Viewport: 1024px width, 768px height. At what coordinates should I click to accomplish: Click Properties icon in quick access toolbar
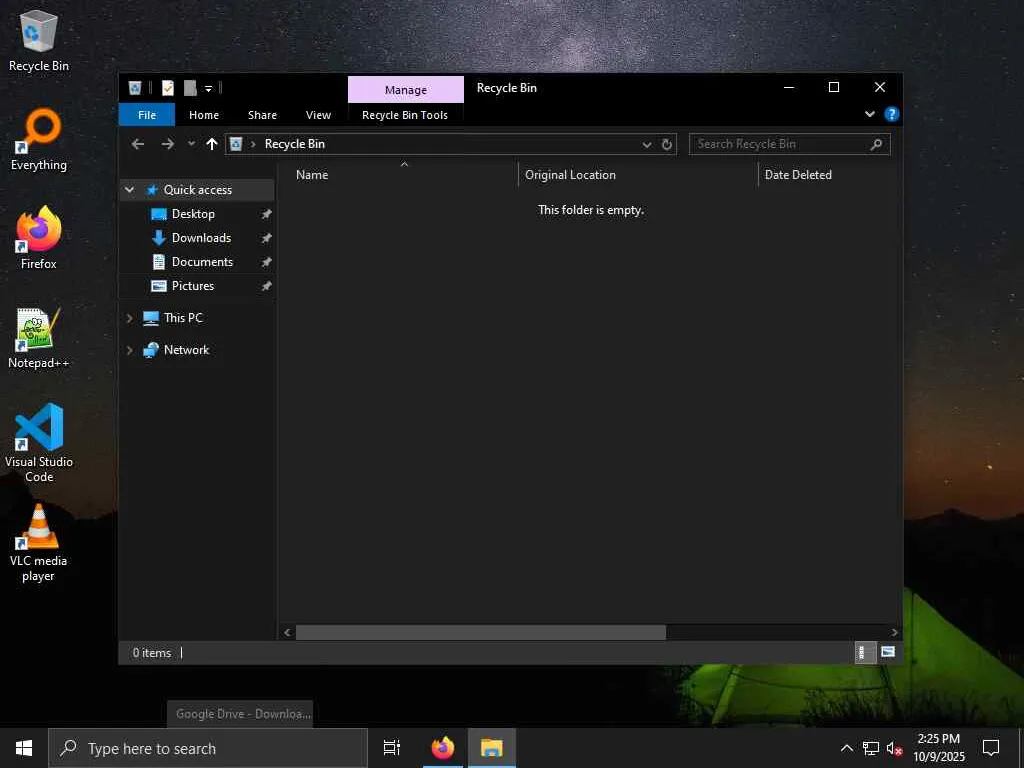(x=168, y=88)
